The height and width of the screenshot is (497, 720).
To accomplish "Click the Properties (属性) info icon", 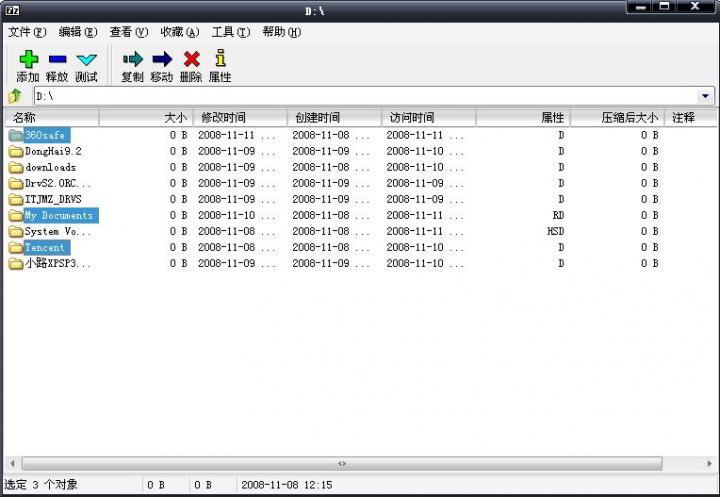I will pos(220,60).
